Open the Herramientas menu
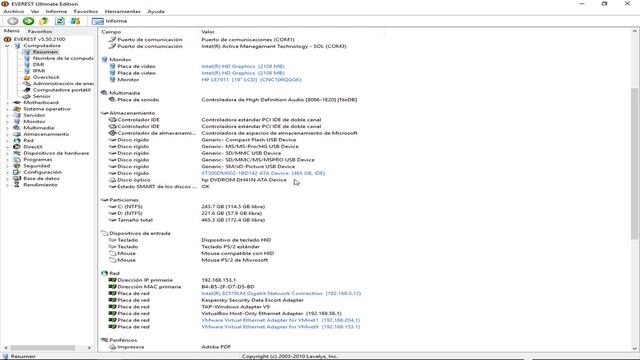 tap(122, 11)
